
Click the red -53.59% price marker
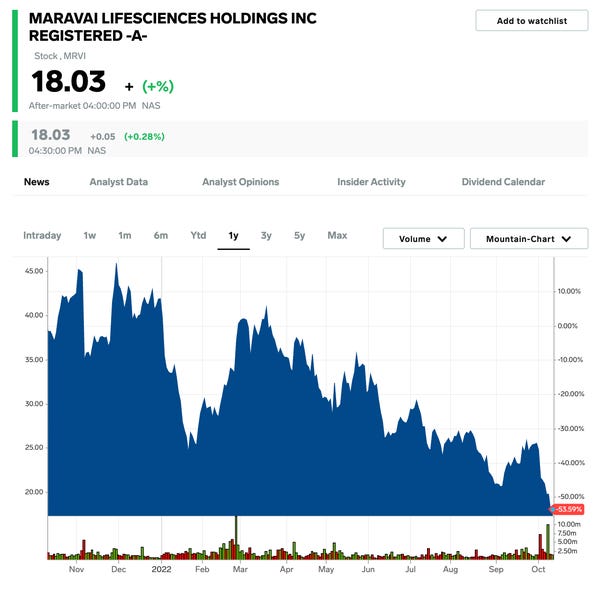pos(568,509)
